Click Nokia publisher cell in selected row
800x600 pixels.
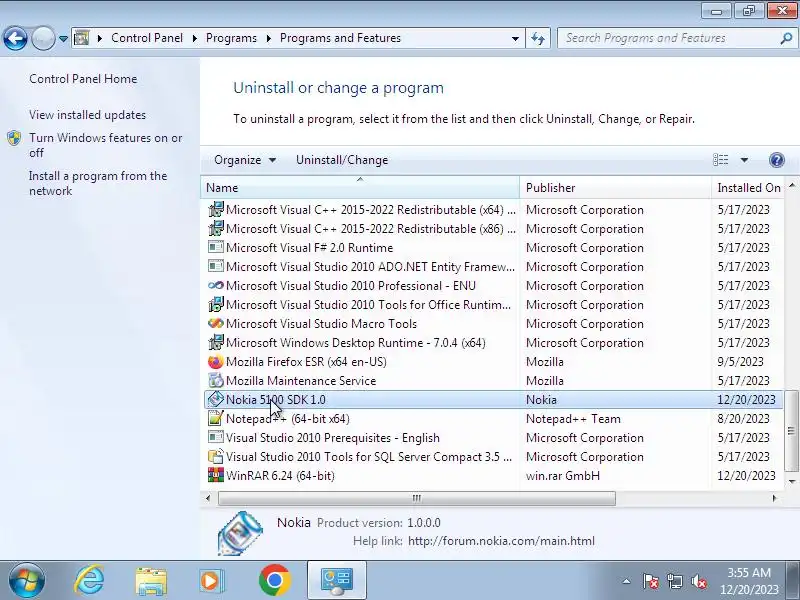541,400
